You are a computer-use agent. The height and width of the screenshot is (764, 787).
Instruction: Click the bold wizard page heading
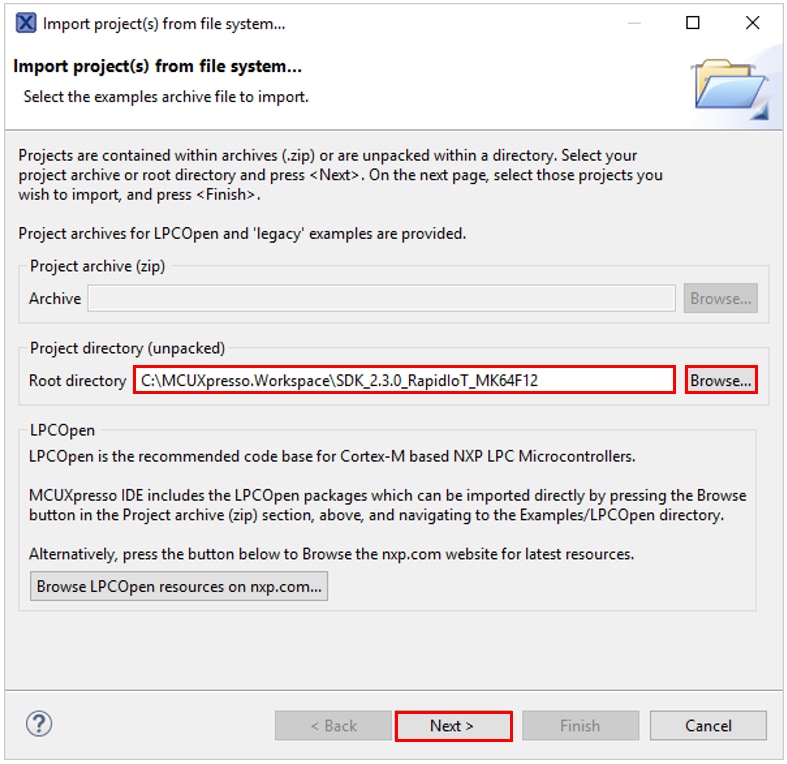[157, 67]
